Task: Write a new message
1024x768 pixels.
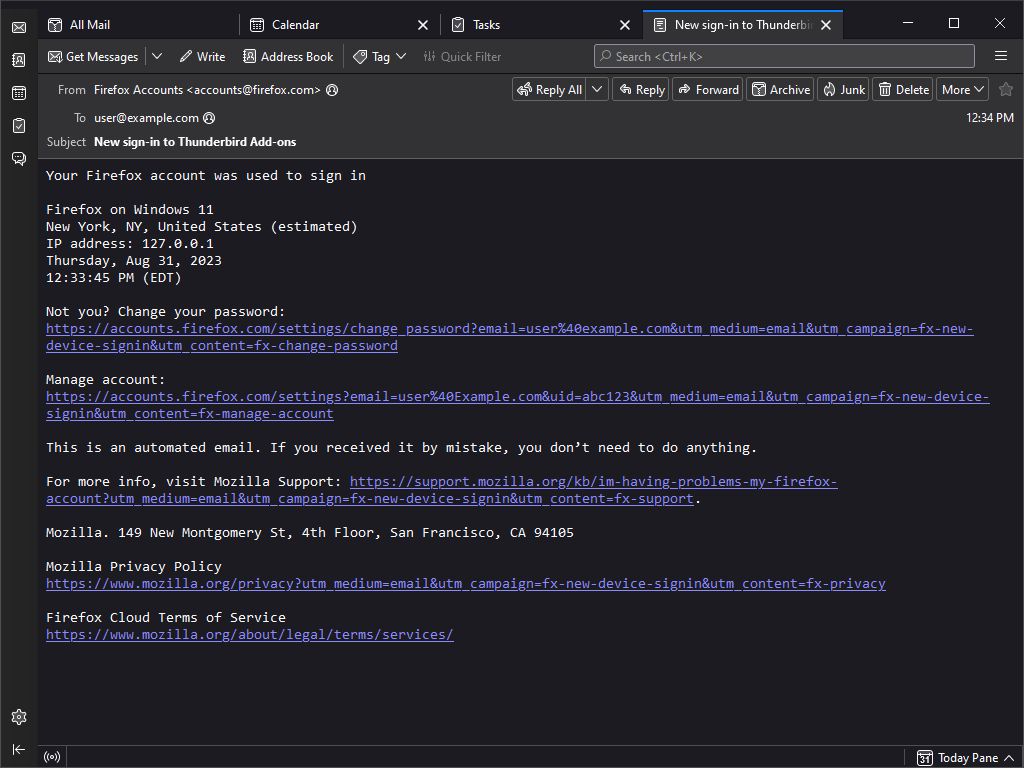Action: pyautogui.click(x=202, y=57)
